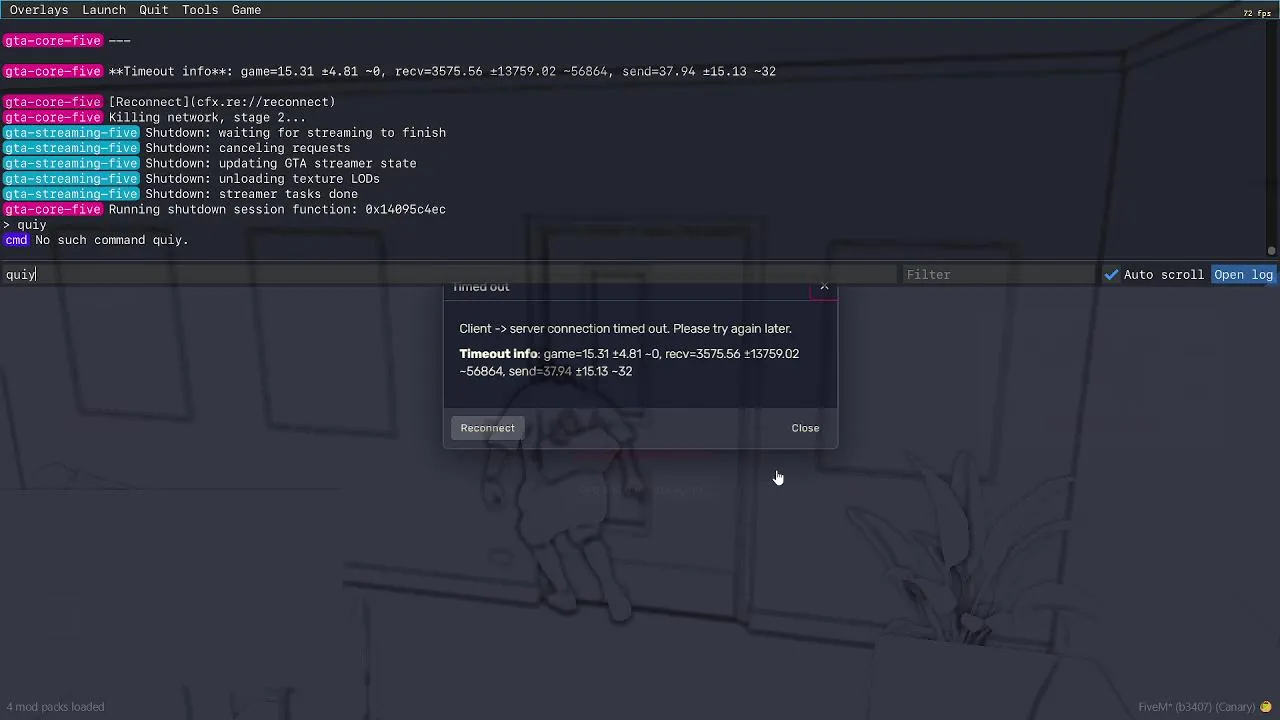Viewport: 1280px width, 720px height.
Task: Open the Launch menu
Action: pyautogui.click(x=104, y=10)
